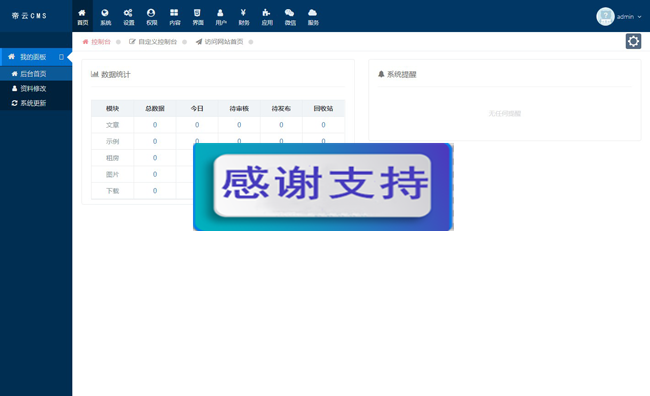The width and height of the screenshot is (650, 396).
Task: Open 租房 row's 总数据 count
Action: 155,158
